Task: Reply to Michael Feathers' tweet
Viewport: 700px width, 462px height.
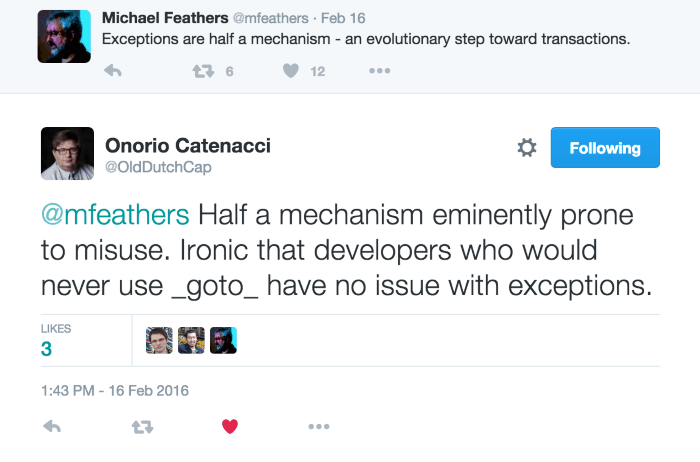Action: pos(113,72)
